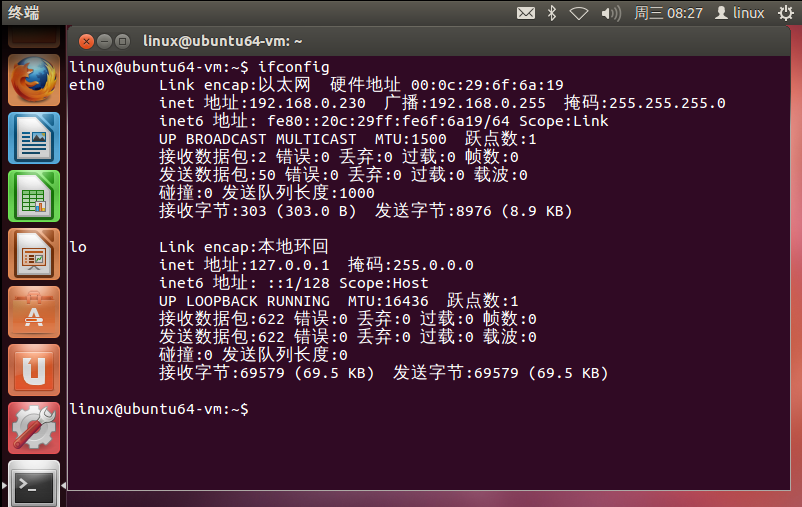Open LibreOffice Calc spreadsheet icon
This screenshot has height=507, width=802.
[x=34, y=196]
